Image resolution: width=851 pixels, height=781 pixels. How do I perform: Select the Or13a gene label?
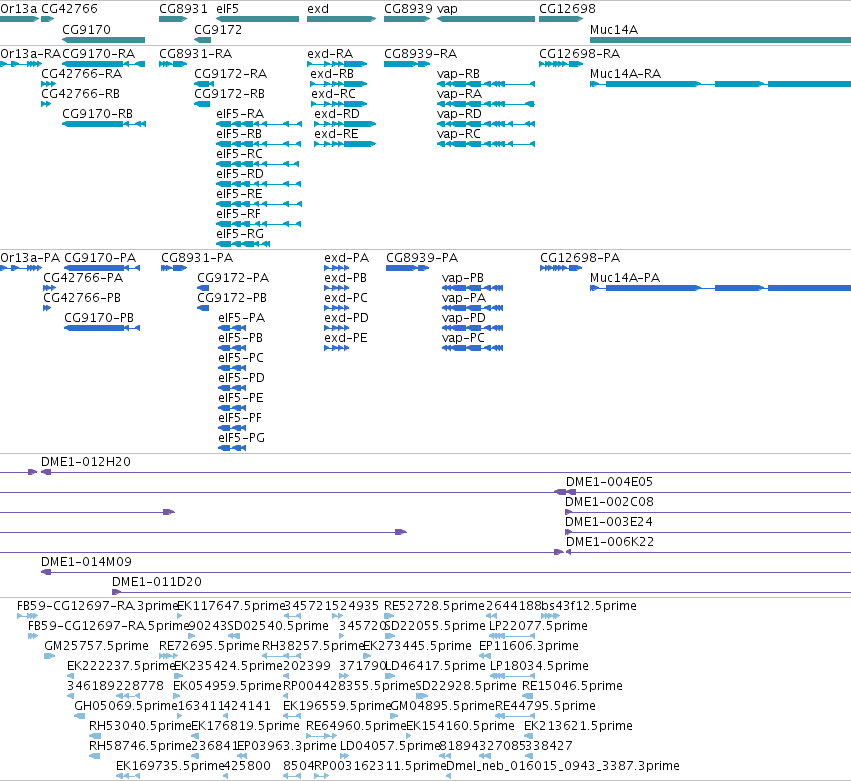[19, 9]
